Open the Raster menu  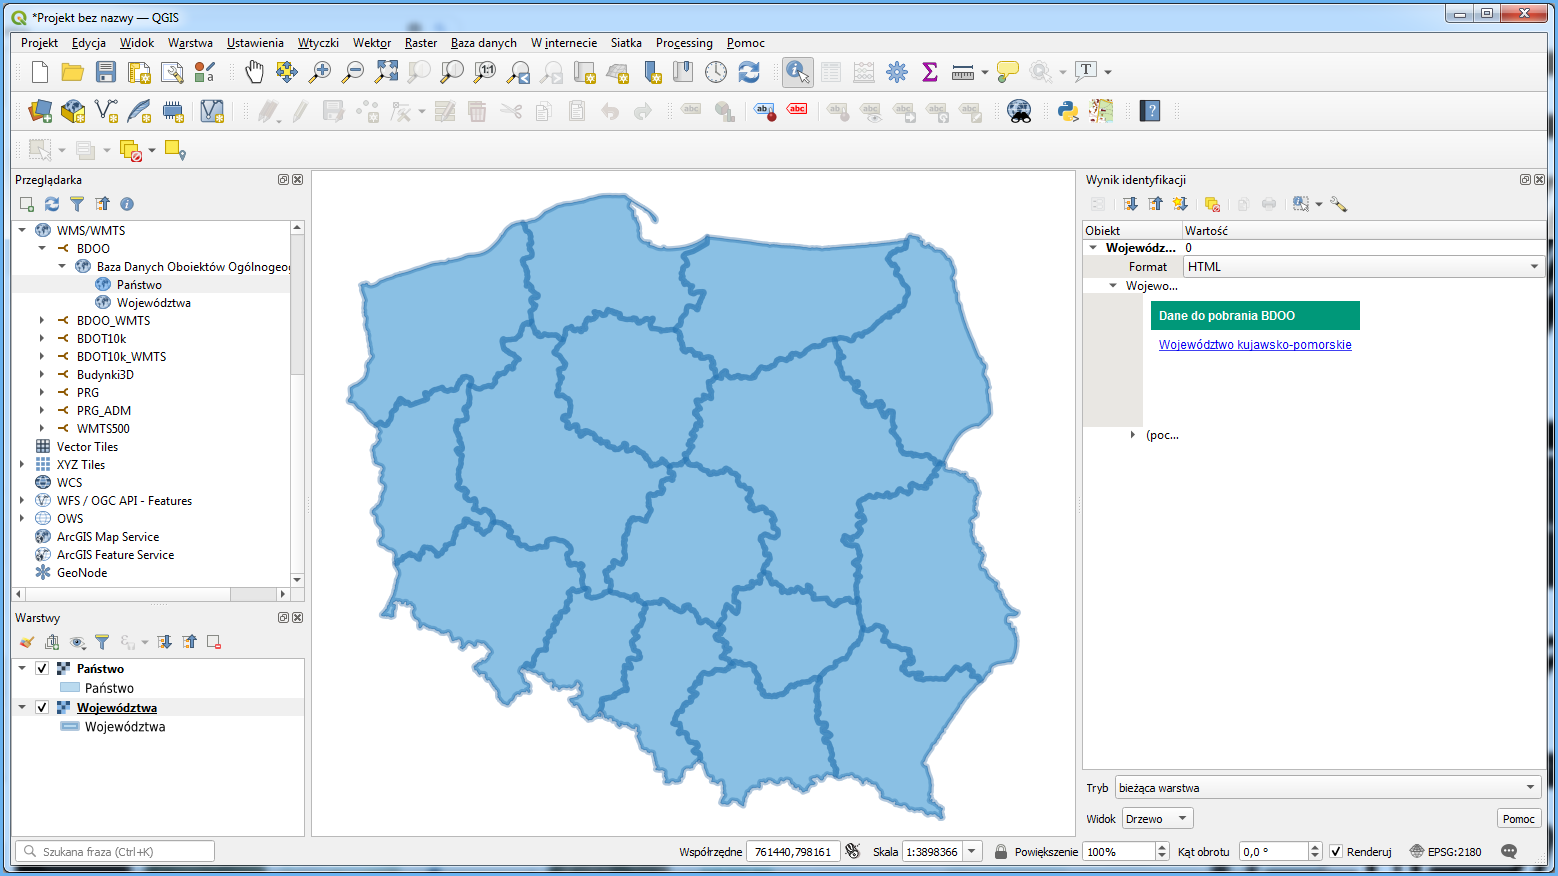pos(421,43)
